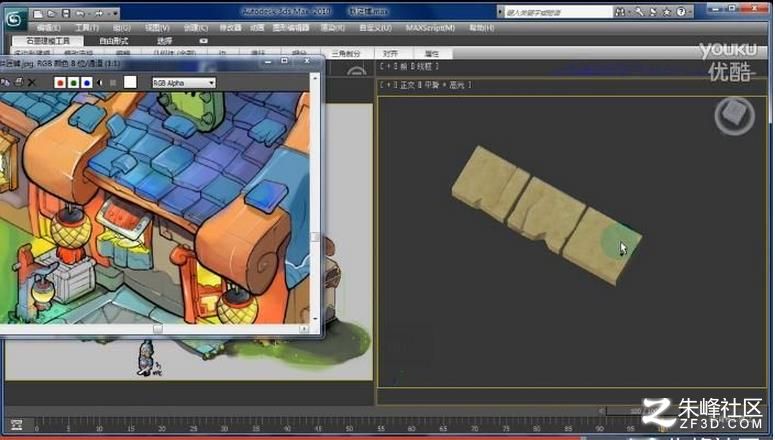The width and height of the screenshot is (775, 440).
Task: Open the 组(G) menu
Action: pos(122,28)
